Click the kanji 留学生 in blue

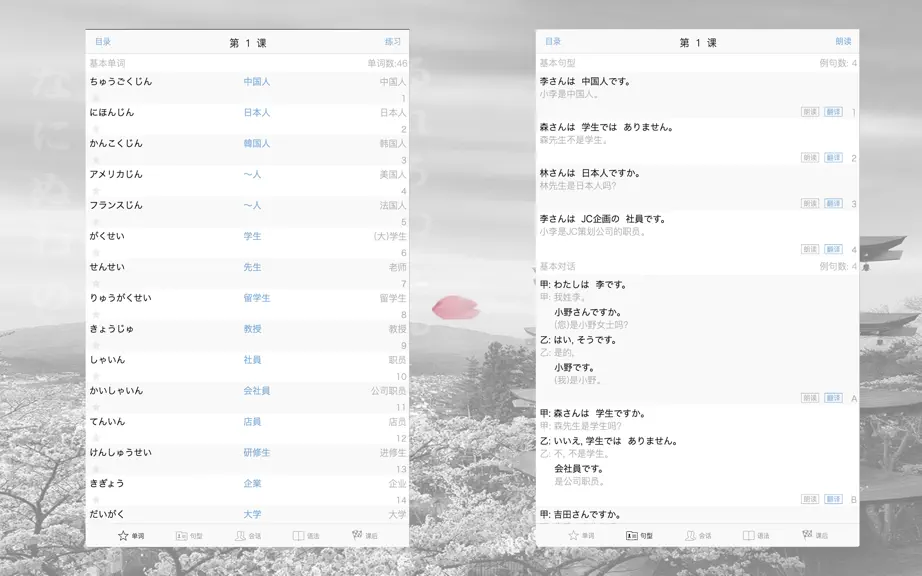coord(257,298)
